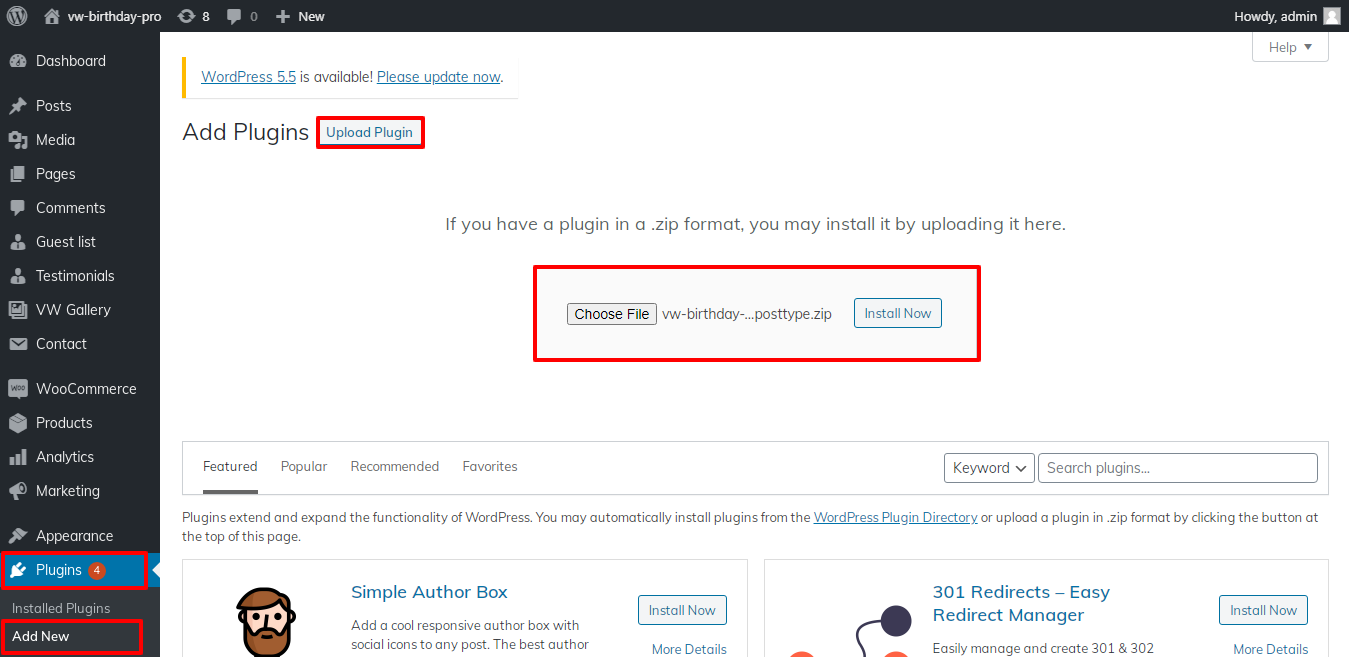Click Install Now for uploaded zip file

[x=897, y=314]
